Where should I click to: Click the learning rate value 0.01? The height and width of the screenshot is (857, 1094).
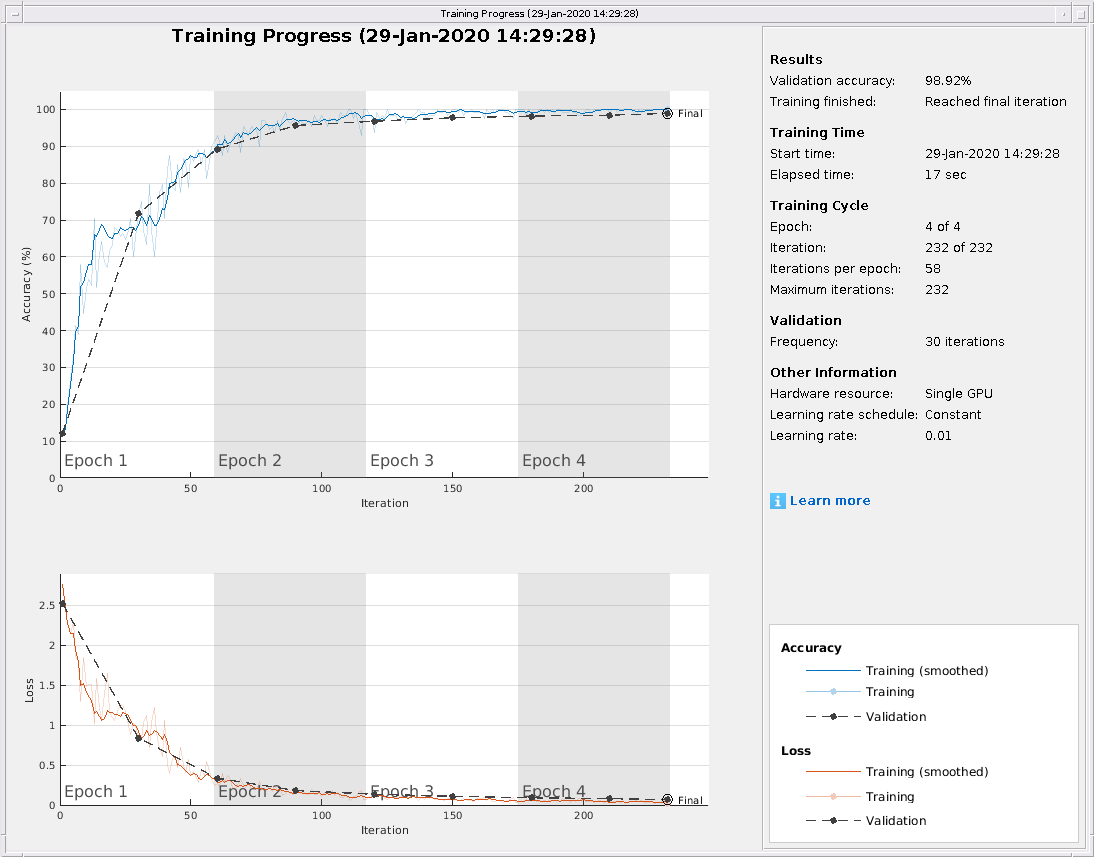point(938,435)
